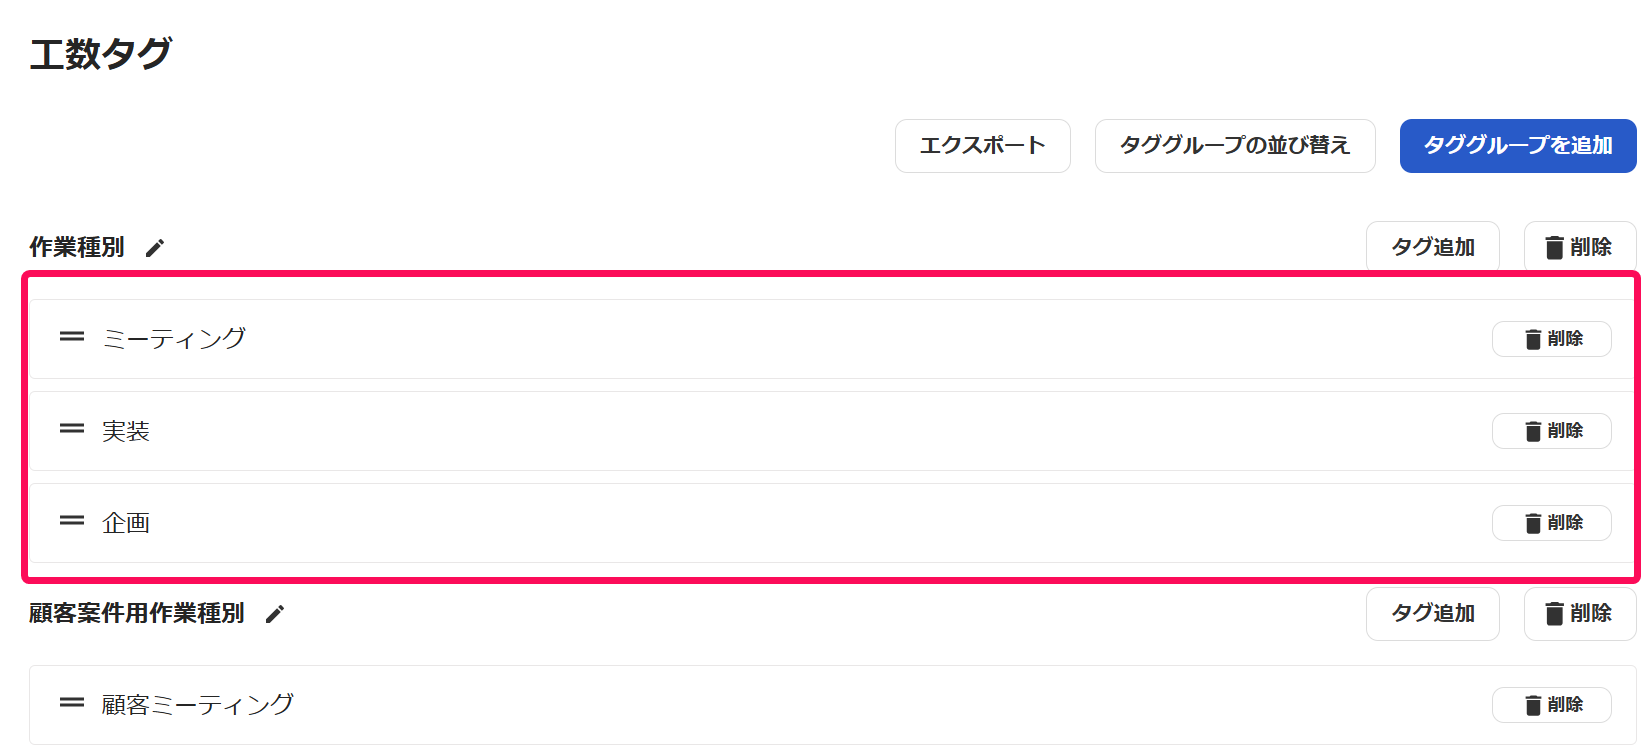Edit the 顧客案件用作業種別 group name pencil icon
This screenshot has height=752, width=1647.
(x=275, y=614)
